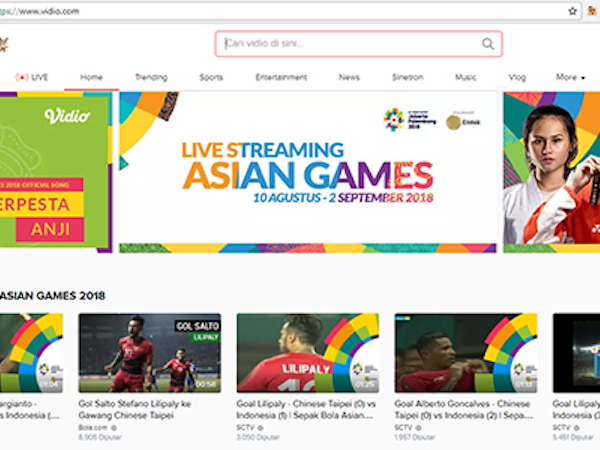
Task: Click the search magnifier icon
Action: click(x=488, y=44)
